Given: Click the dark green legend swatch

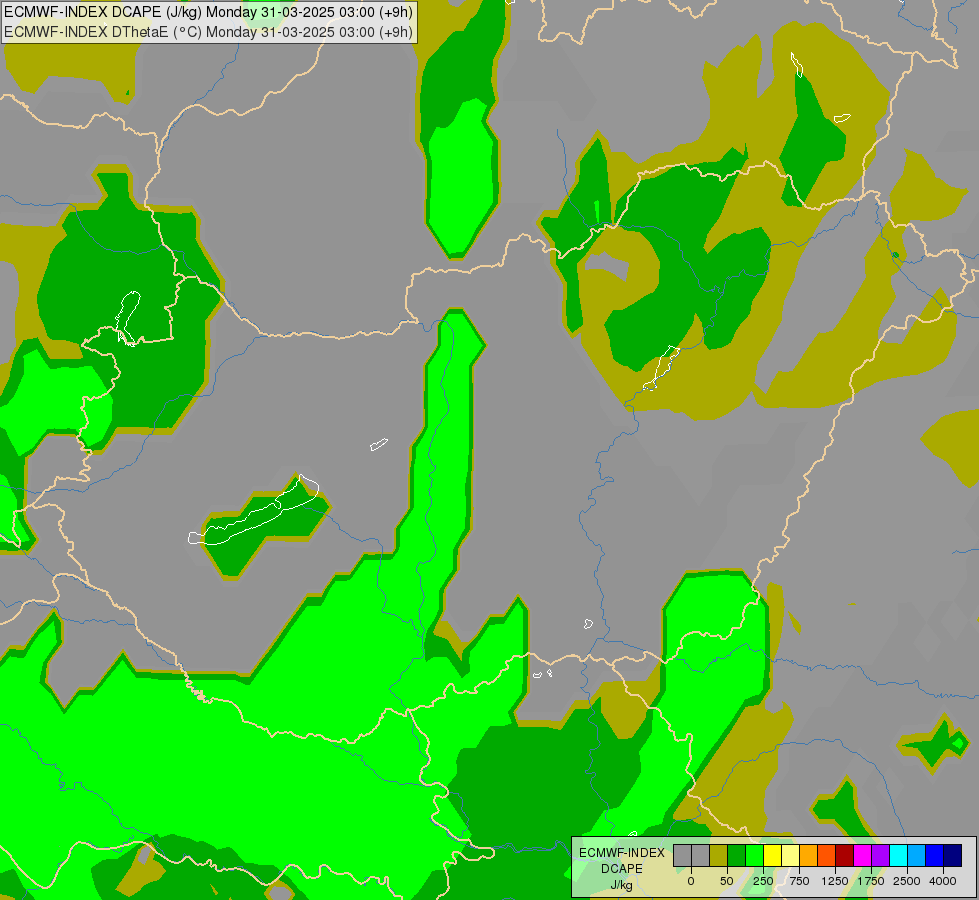Looking at the screenshot, I should click(737, 856).
